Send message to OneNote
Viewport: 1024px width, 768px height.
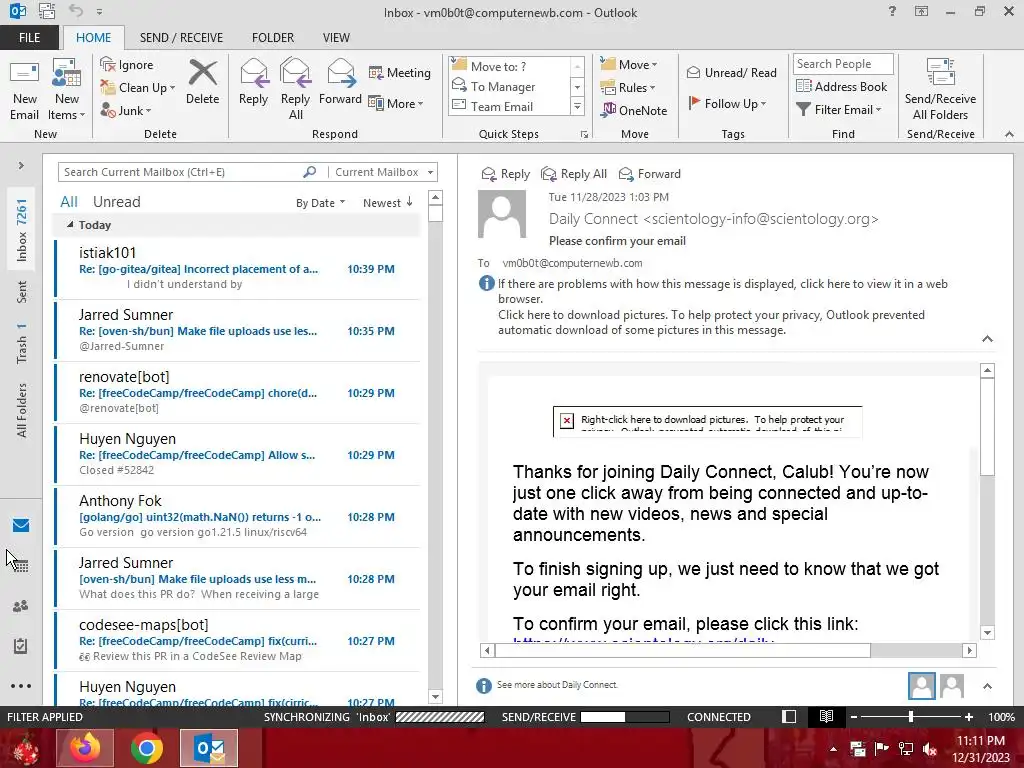pyautogui.click(x=634, y=110)
